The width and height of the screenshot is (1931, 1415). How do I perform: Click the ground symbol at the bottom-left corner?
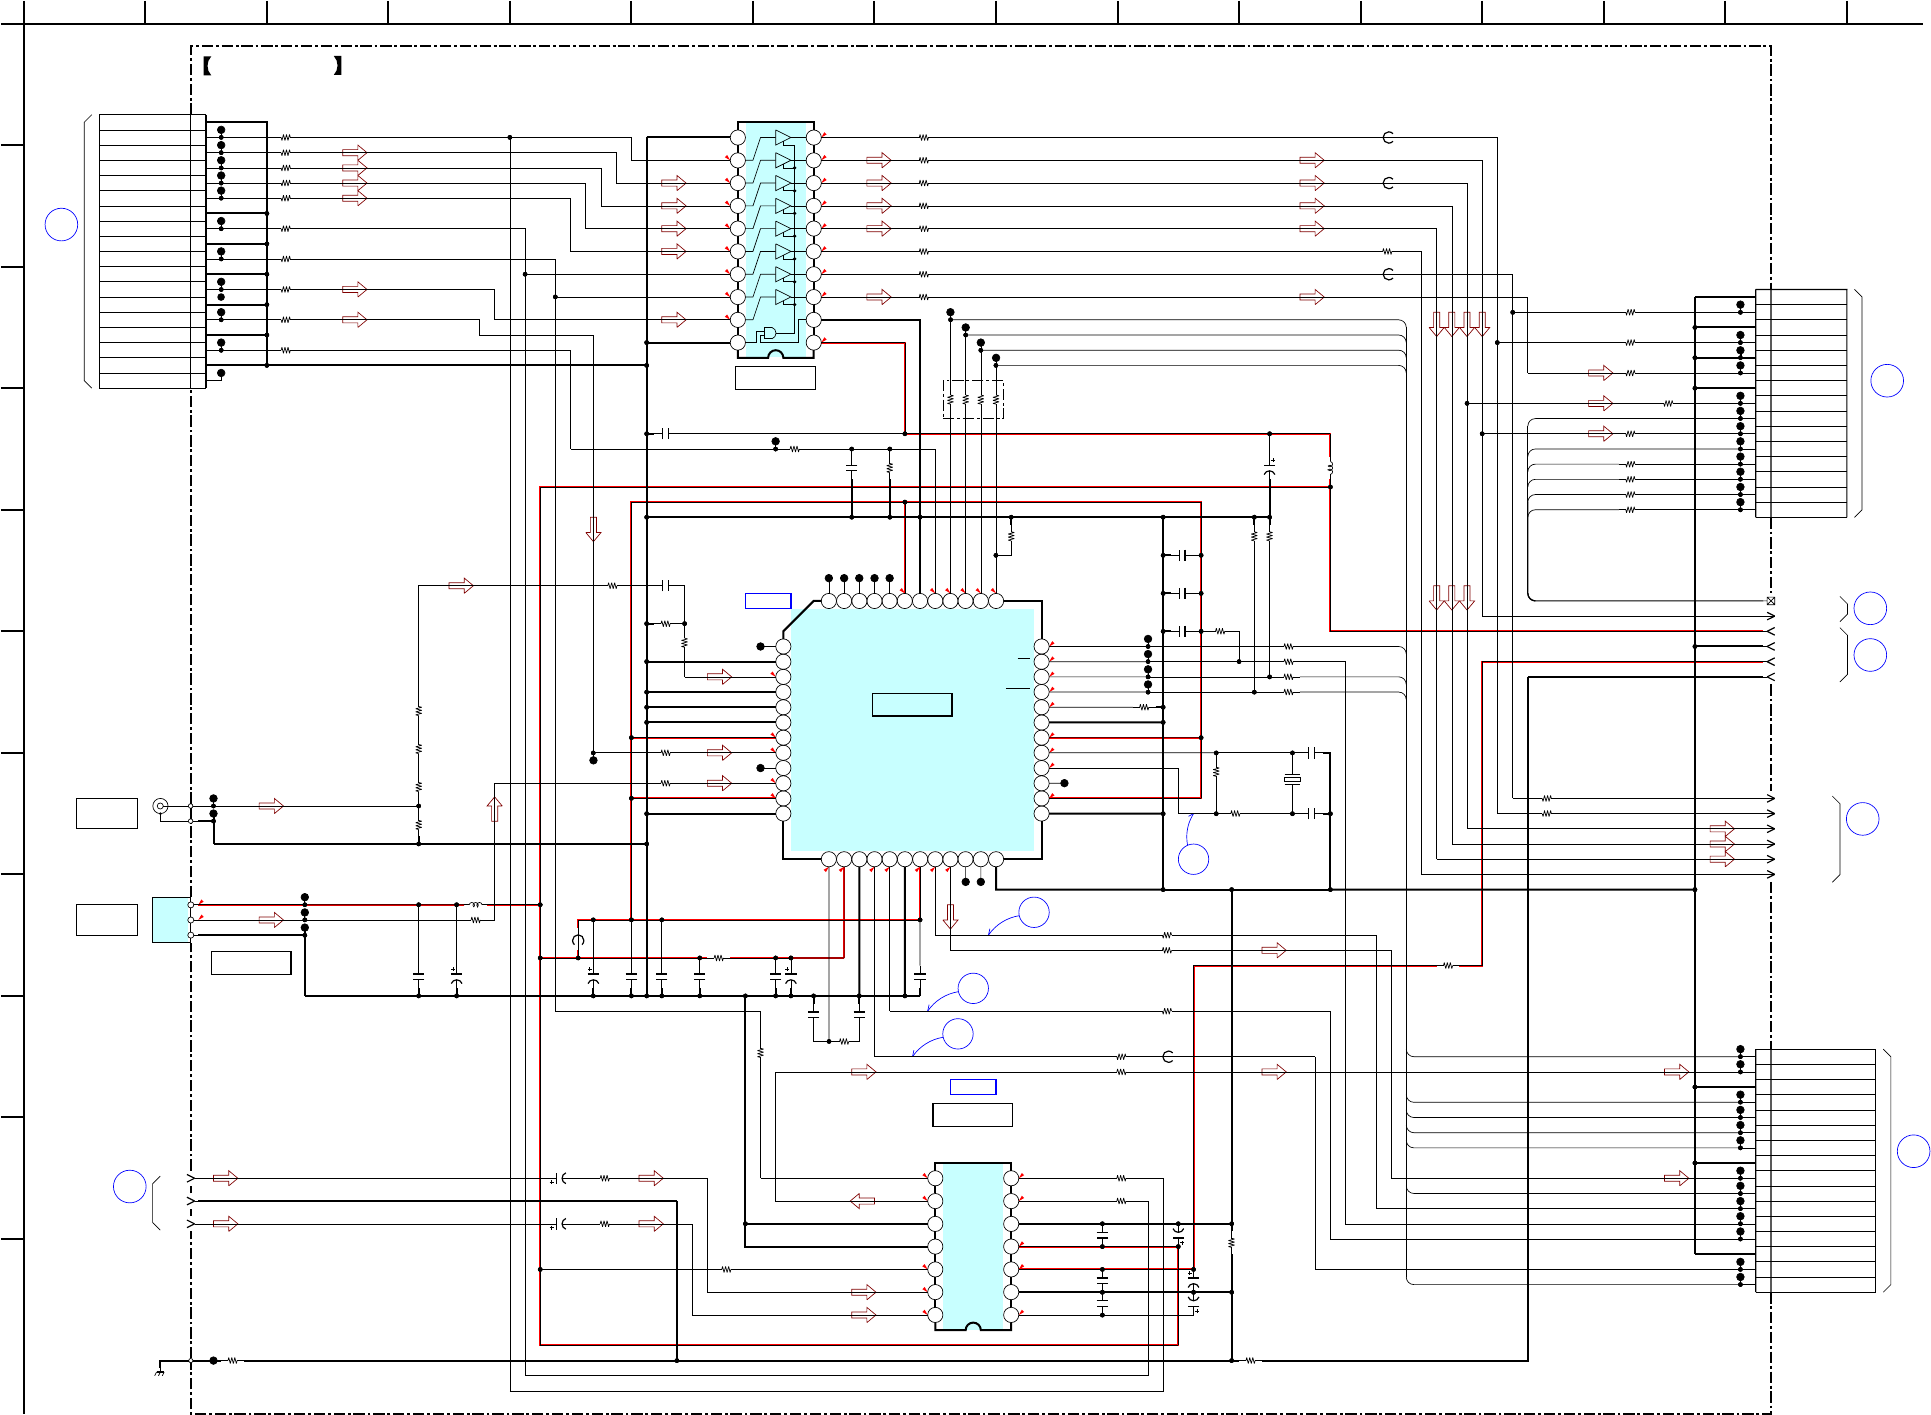(159, 1371)
